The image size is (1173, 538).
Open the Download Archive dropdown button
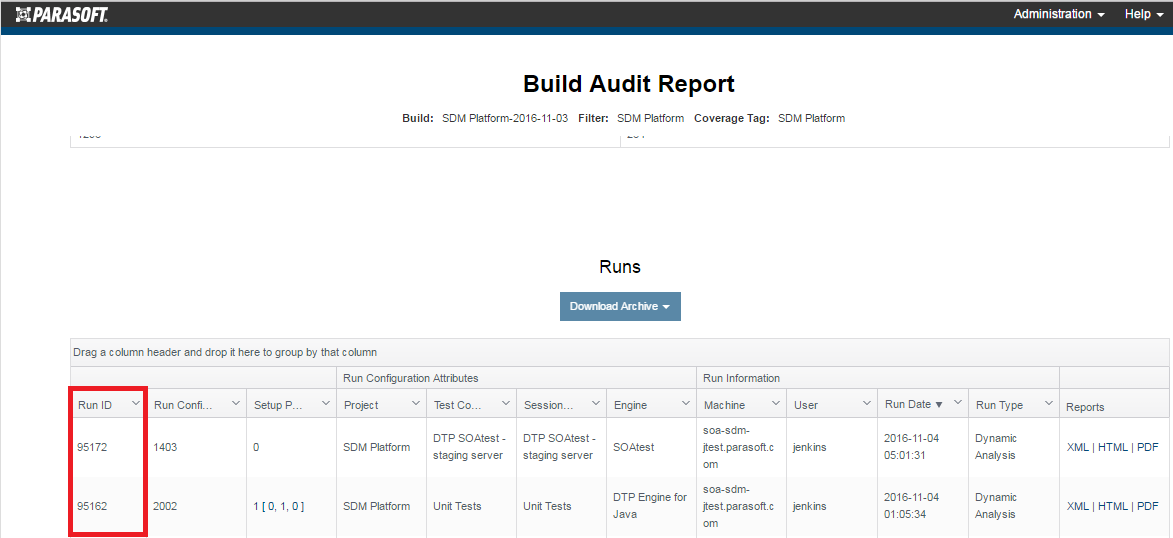(x=620, y=306)
